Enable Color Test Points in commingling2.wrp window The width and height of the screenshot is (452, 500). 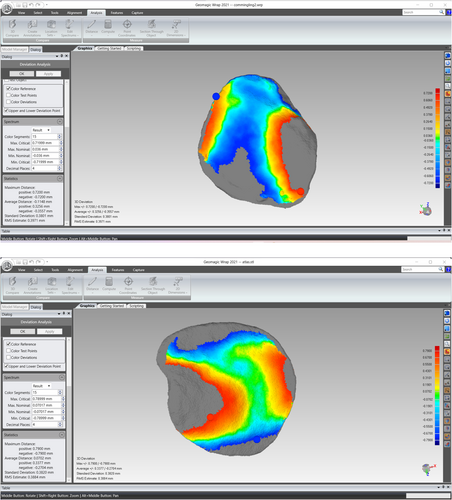tap(8, 95)
